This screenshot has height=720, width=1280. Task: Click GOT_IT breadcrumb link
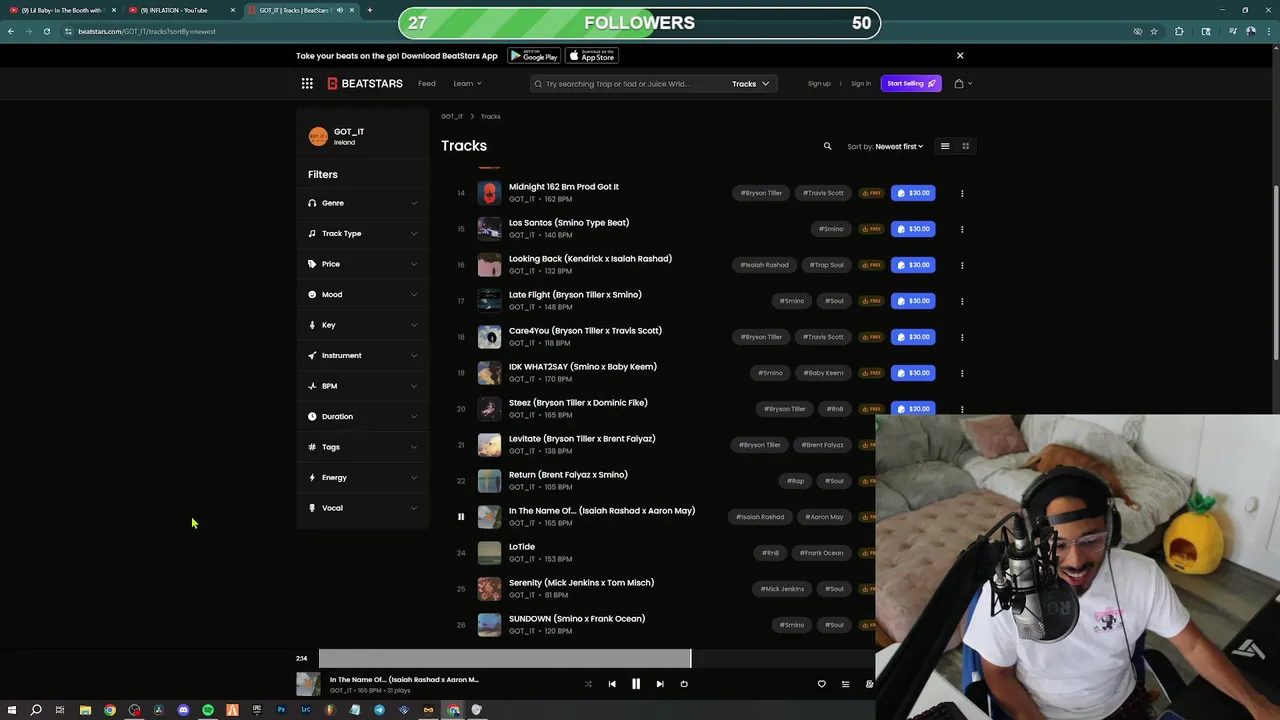[452, 117]
